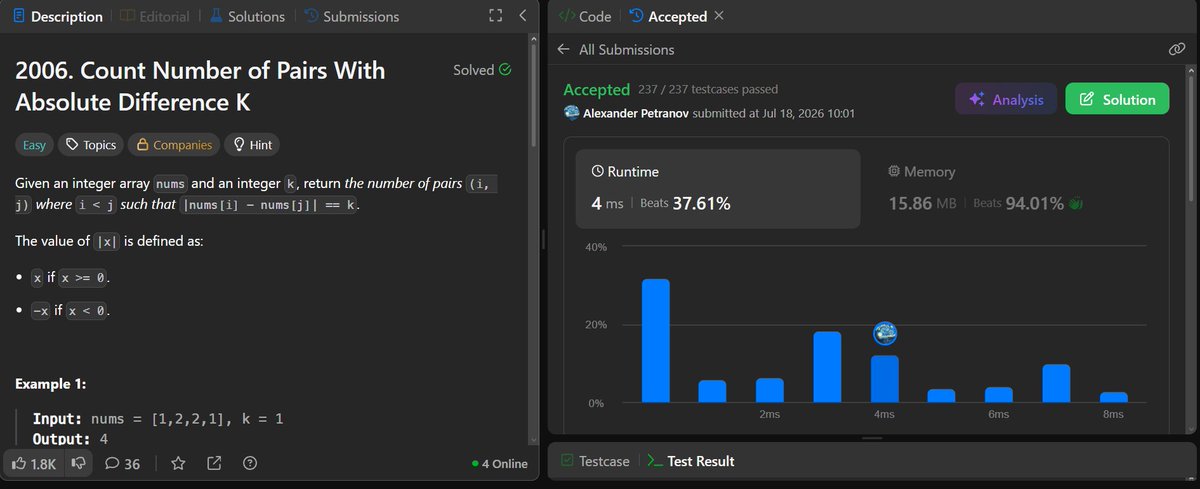The image size is (1200, 489).
Task: Click the highlighted 4ms histogram bar
Action: 884,379
